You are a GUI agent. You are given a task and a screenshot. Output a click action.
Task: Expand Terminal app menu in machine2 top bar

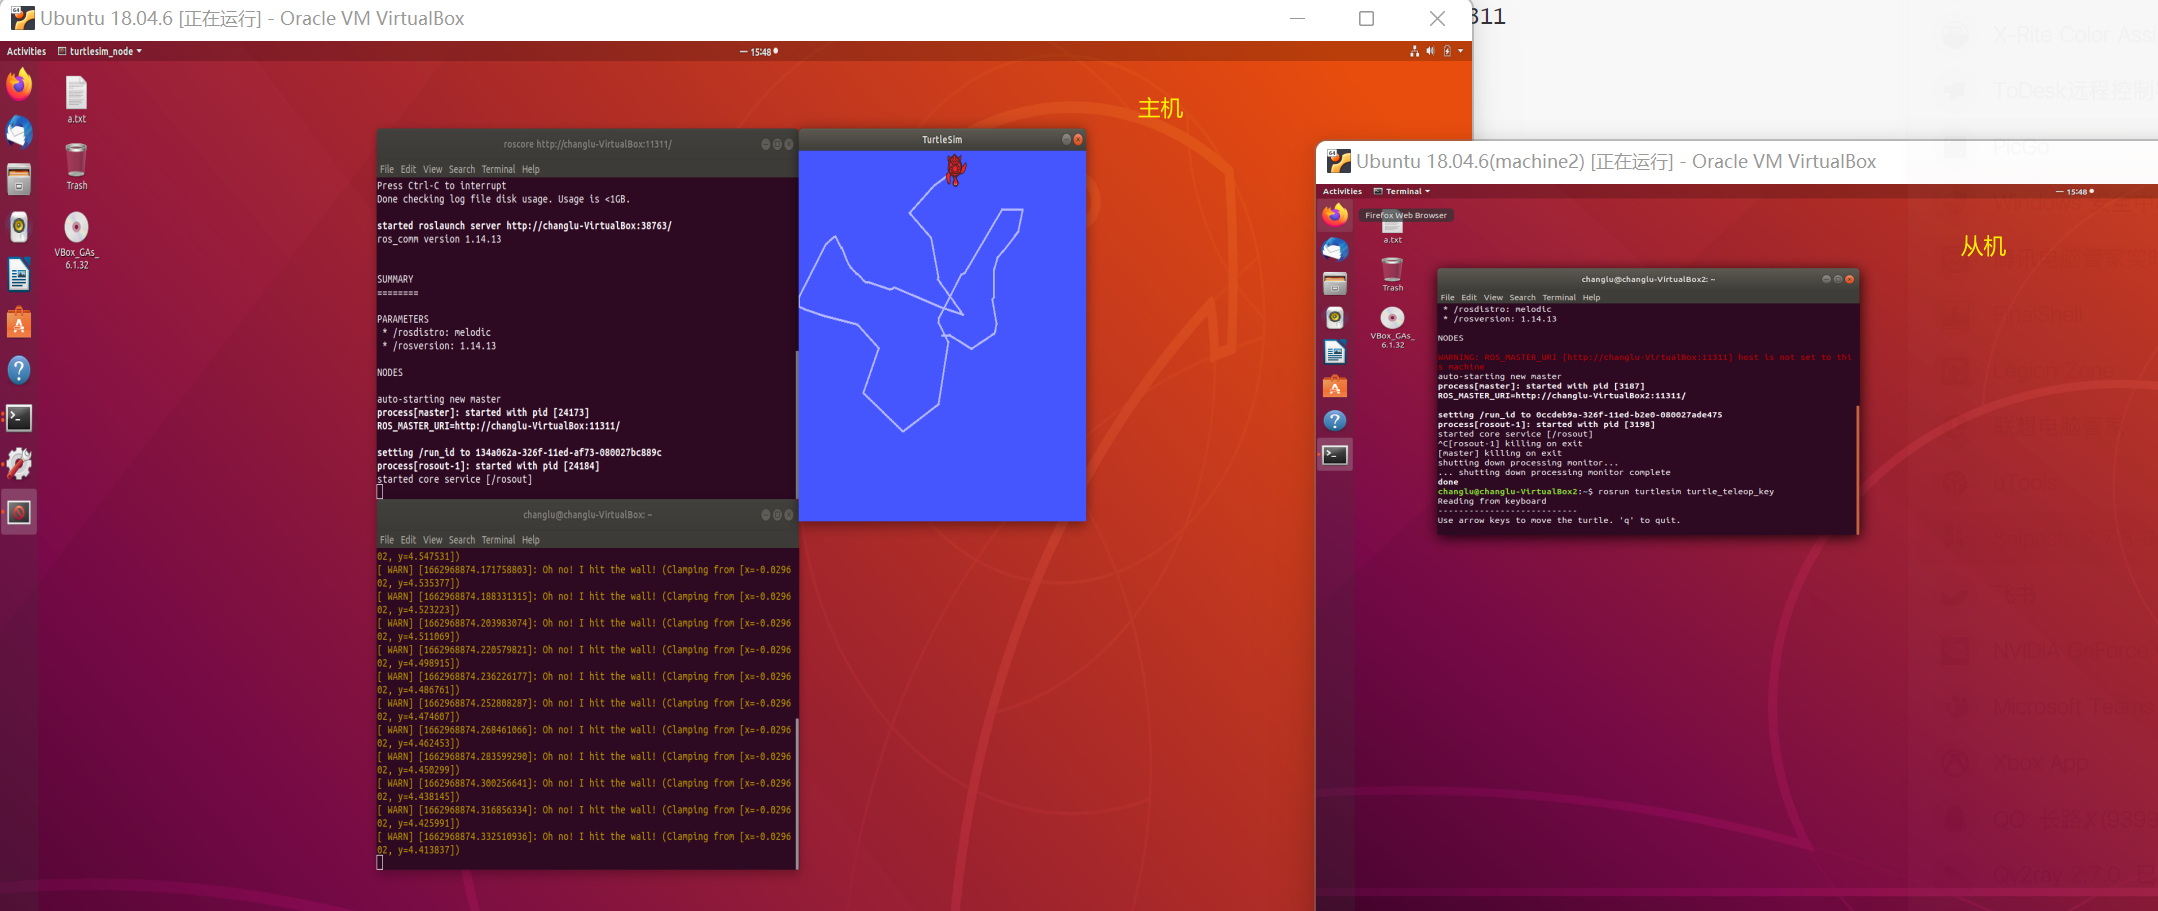click(1402, 191)
